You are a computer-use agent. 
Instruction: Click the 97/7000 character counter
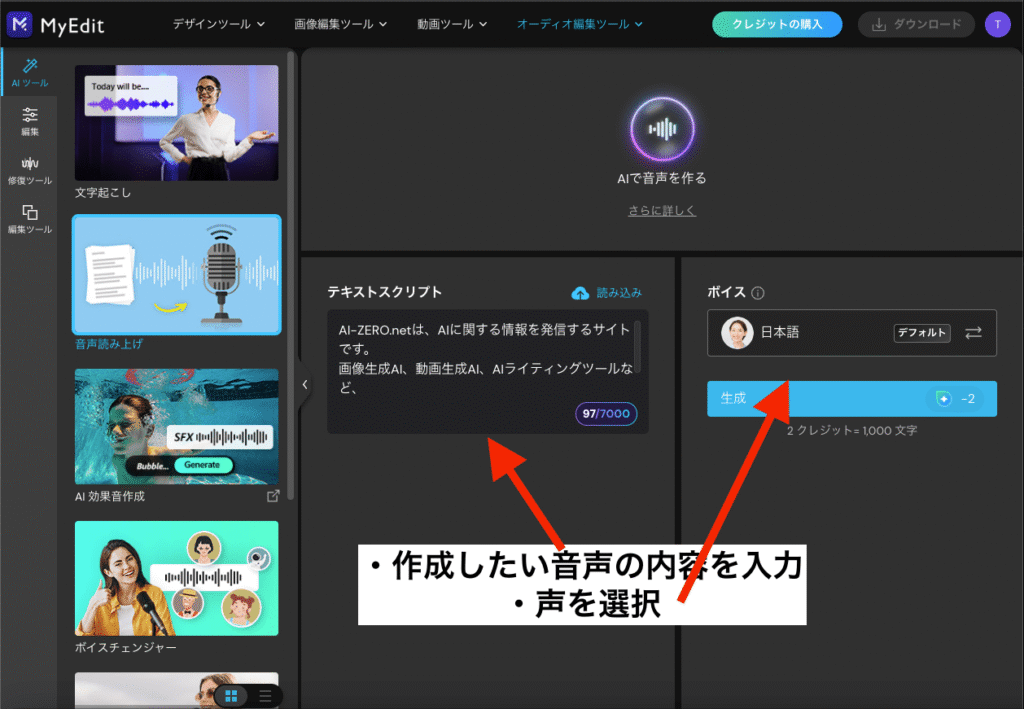click(x=606, y=414)
